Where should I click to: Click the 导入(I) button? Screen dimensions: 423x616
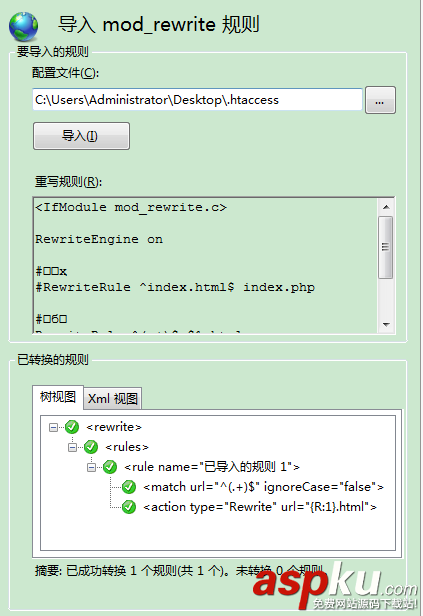point(81,136)
